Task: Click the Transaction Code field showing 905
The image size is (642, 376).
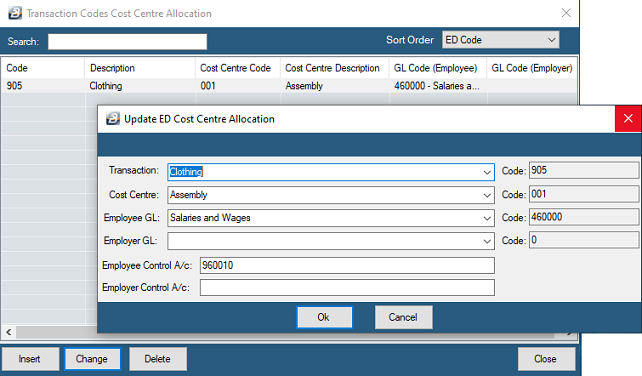Action: (584, 170)
